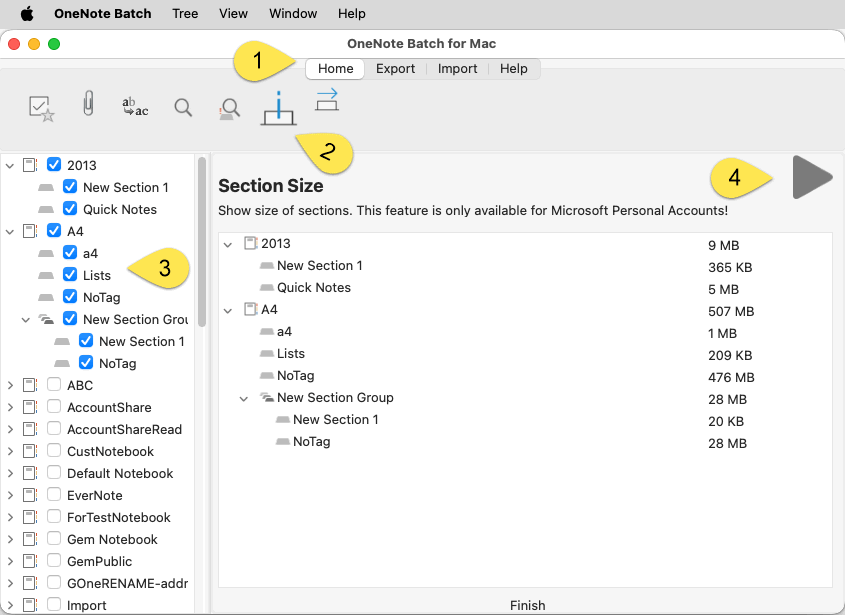Uncheck the Quick Notes section checkbox

[x=70, y=209]
